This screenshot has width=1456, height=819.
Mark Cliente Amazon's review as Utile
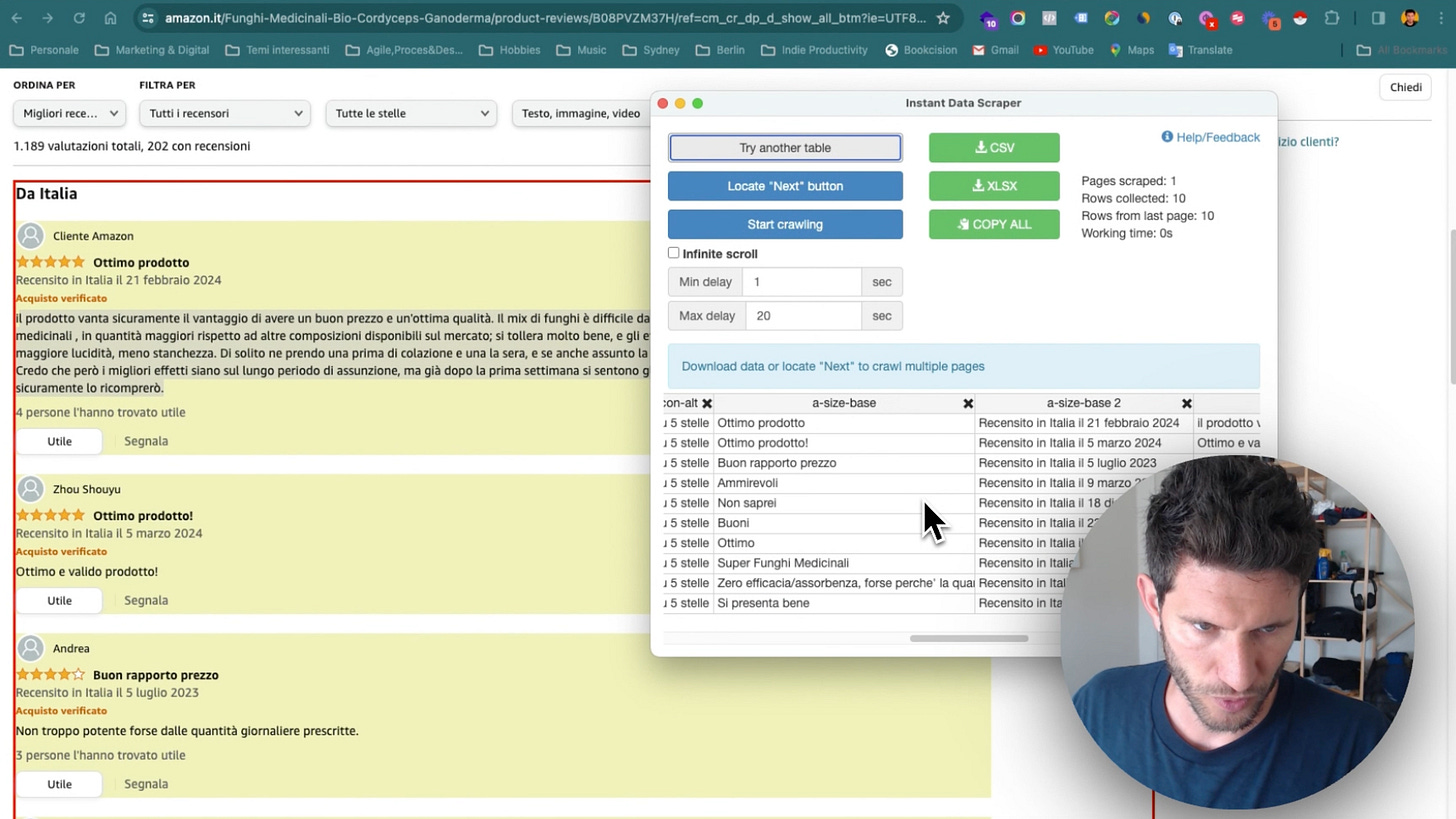coord(59,441)
